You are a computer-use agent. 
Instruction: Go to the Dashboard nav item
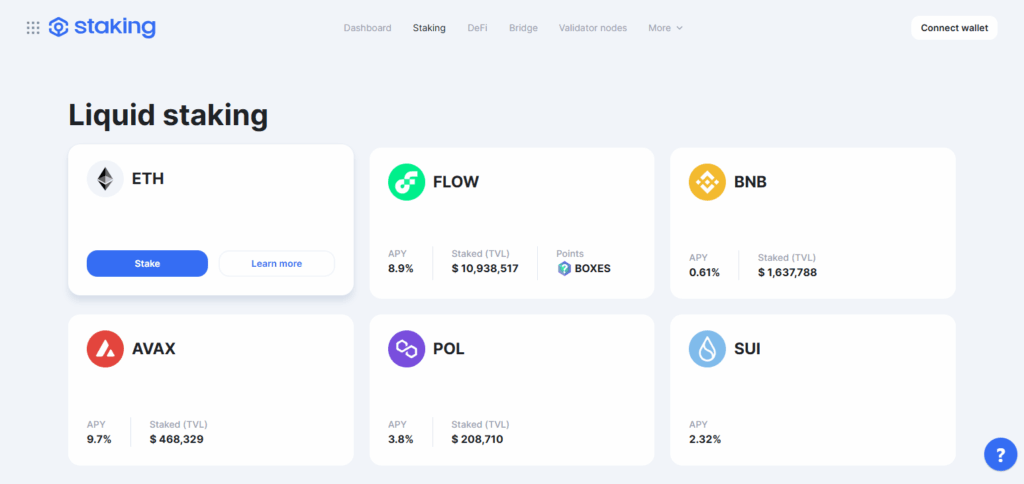pyautogui.click(x=367, y=28)
